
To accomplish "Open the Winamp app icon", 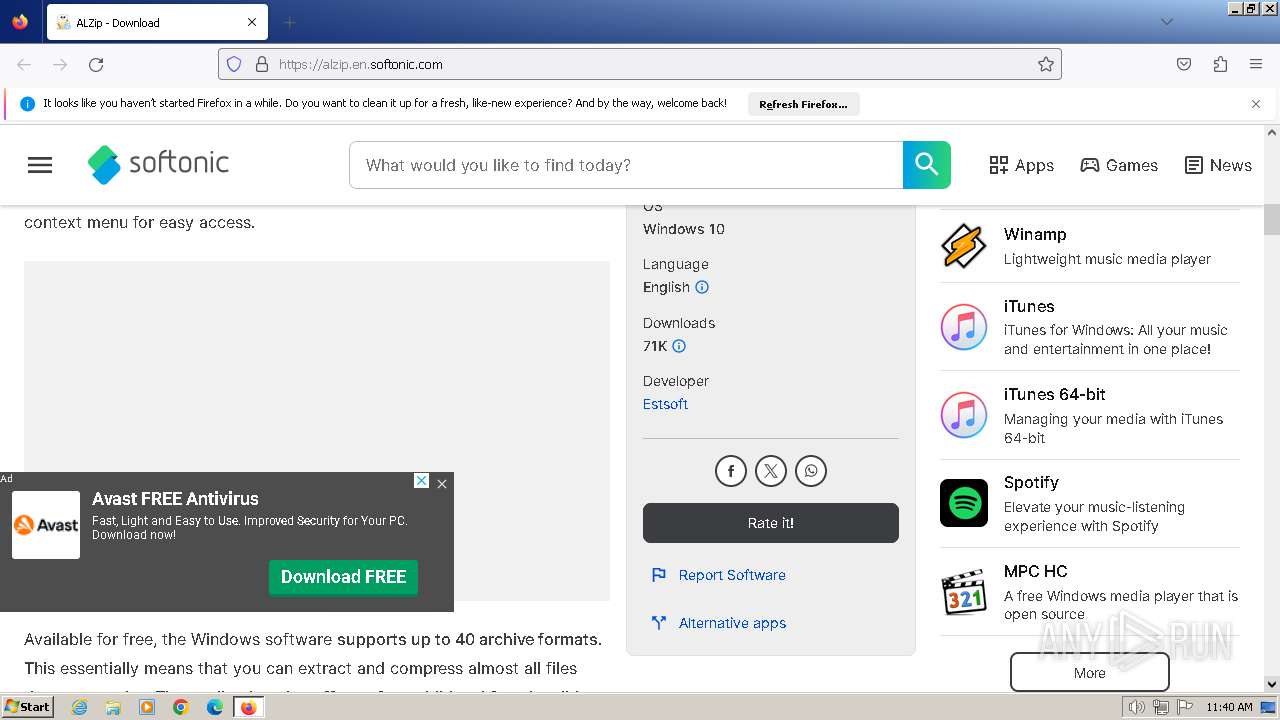I will click(964, 246).
